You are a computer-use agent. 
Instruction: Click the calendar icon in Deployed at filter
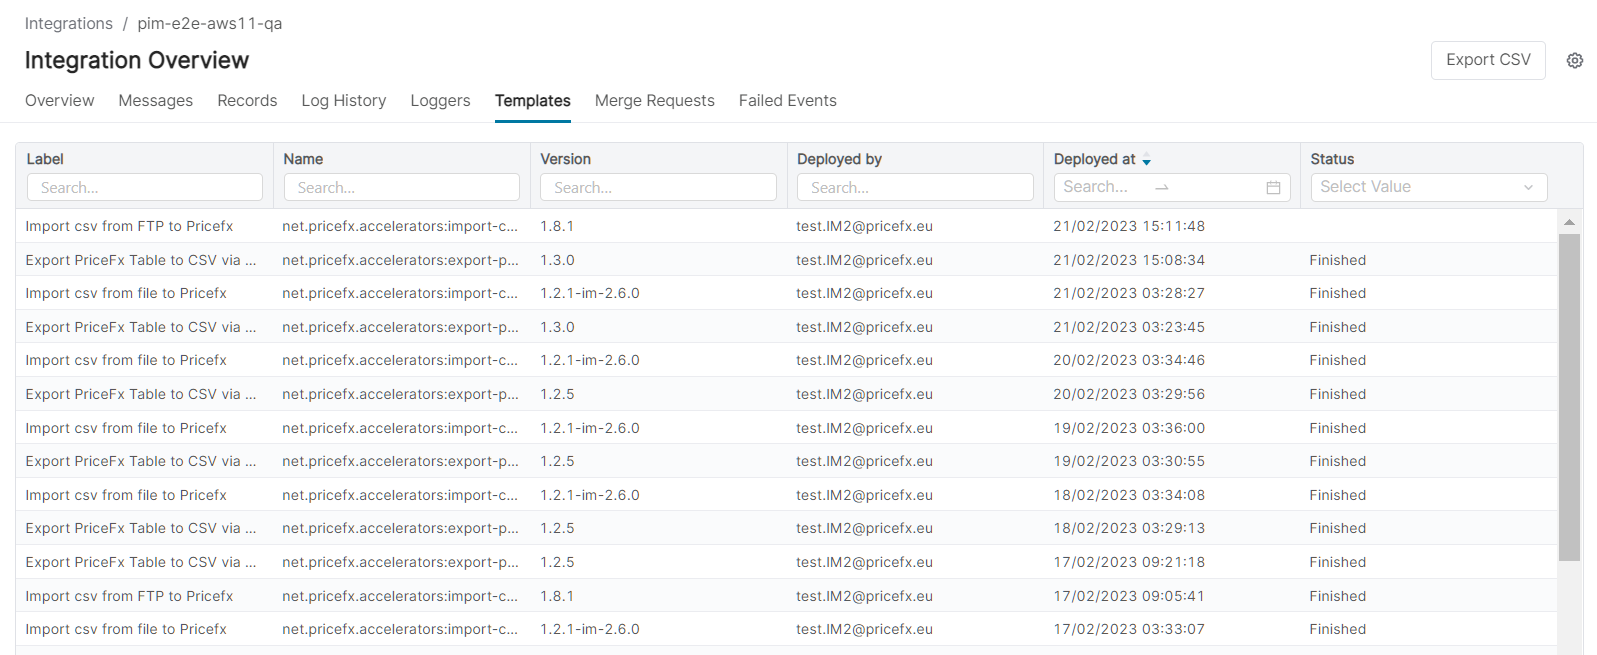point(1273,187)
